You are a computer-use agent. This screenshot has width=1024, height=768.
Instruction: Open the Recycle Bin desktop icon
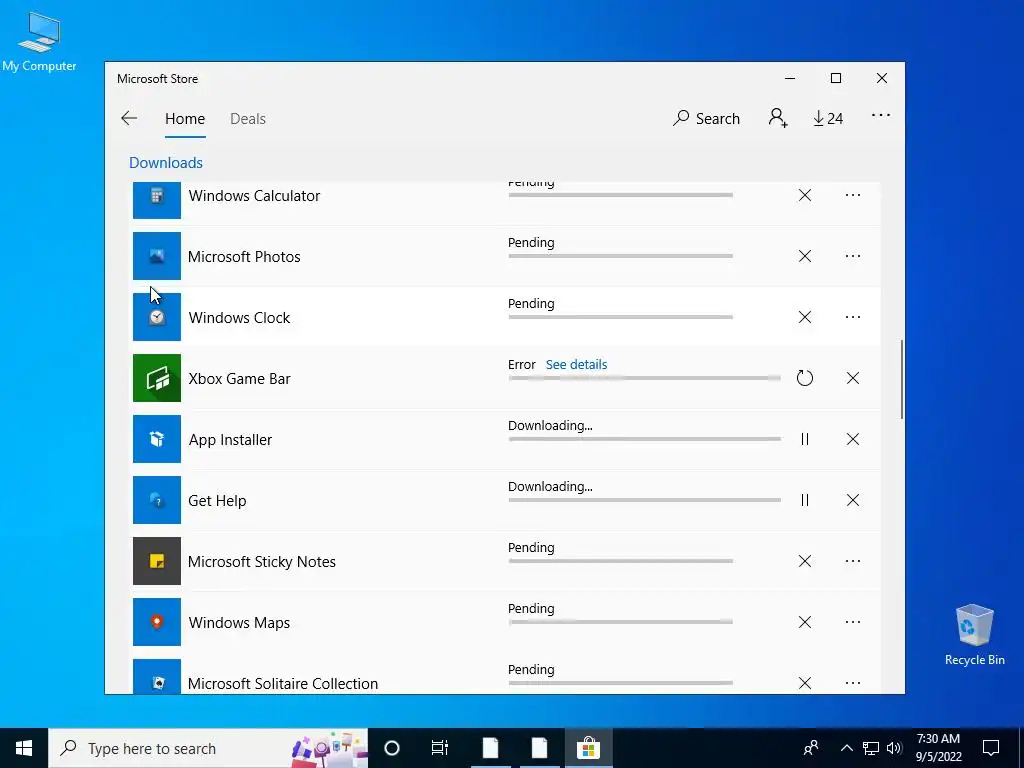point(974,635)
